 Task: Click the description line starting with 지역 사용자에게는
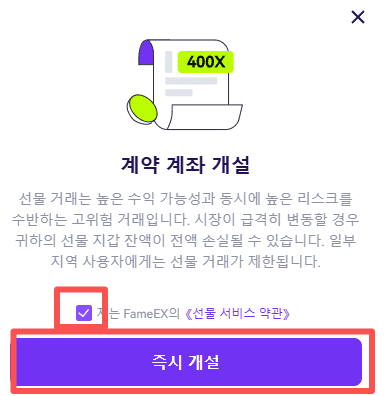point(185,261)
